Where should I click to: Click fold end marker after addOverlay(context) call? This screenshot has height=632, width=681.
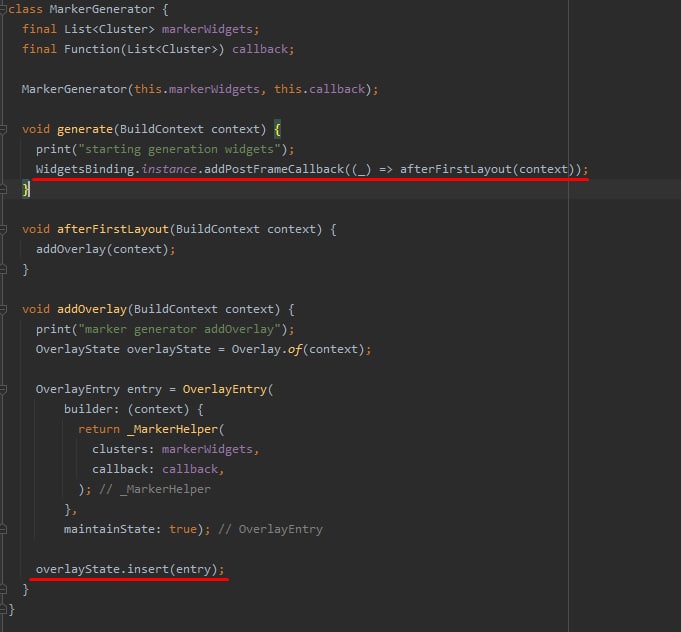3,270
